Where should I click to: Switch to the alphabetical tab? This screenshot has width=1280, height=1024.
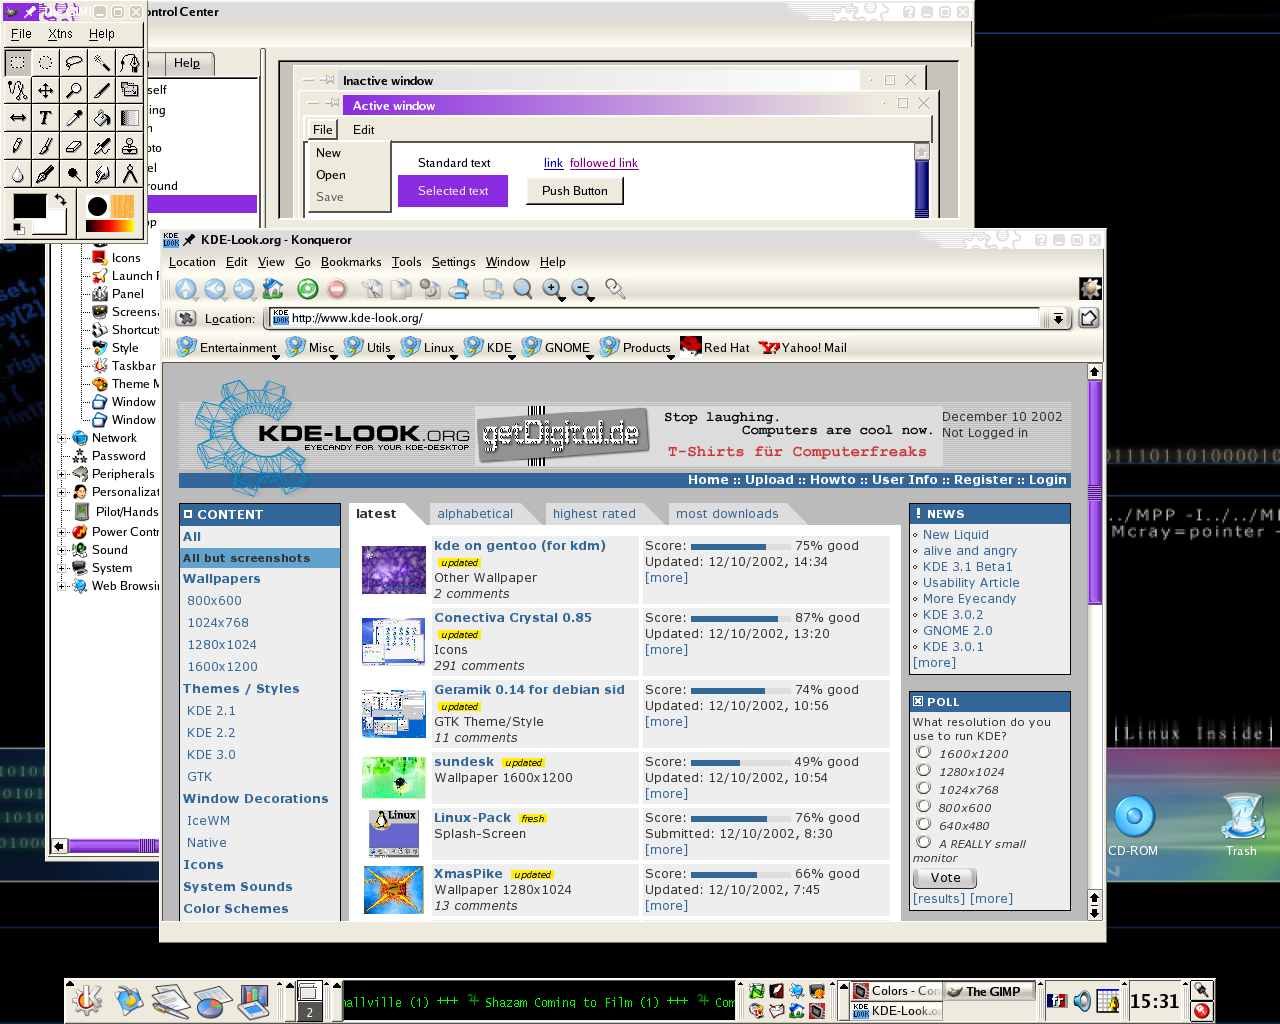tap(475, 514)
